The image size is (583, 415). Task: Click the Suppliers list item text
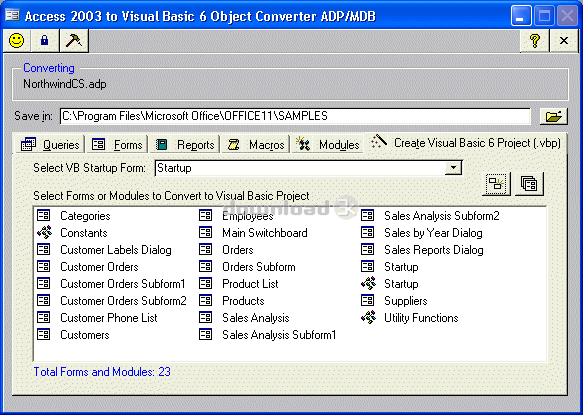click(406, 301)
